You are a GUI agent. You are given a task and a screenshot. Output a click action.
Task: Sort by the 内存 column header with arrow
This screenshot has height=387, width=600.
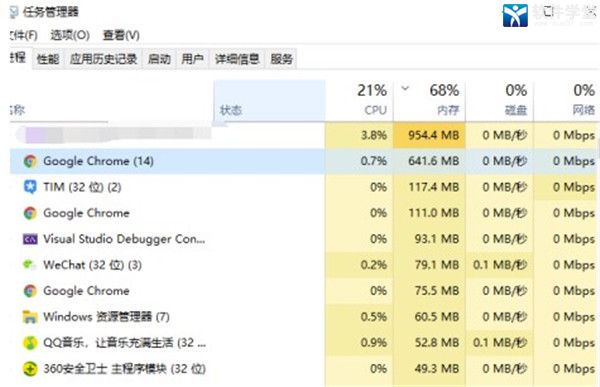click(429, 100)
